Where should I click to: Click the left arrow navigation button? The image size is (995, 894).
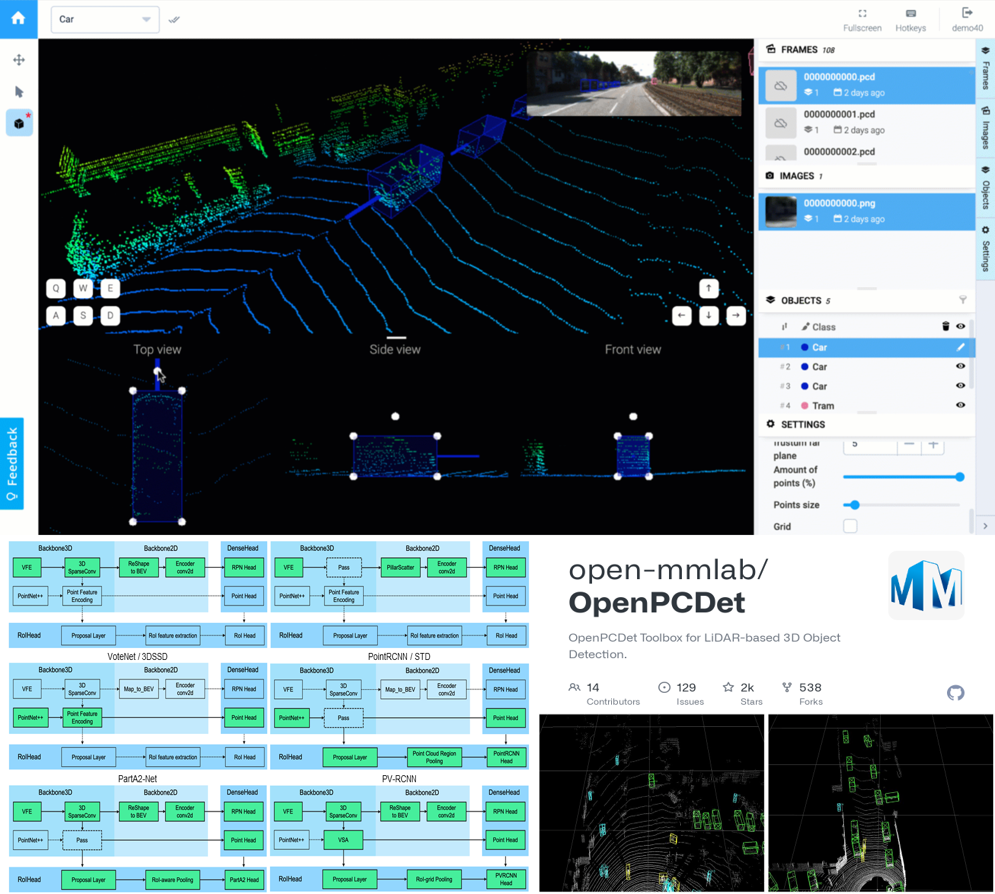coord(682,315)
